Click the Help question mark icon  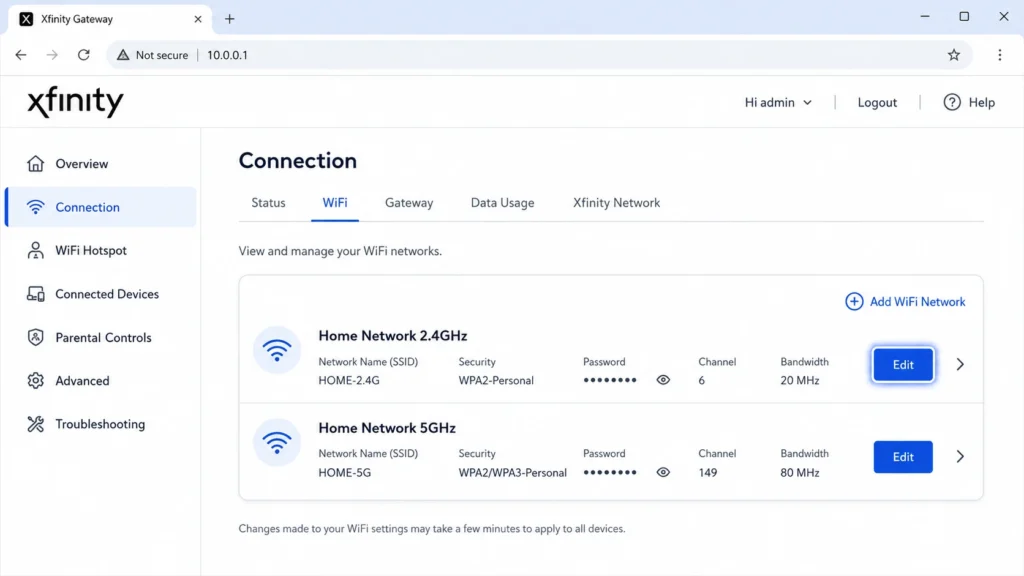point(952,103)
